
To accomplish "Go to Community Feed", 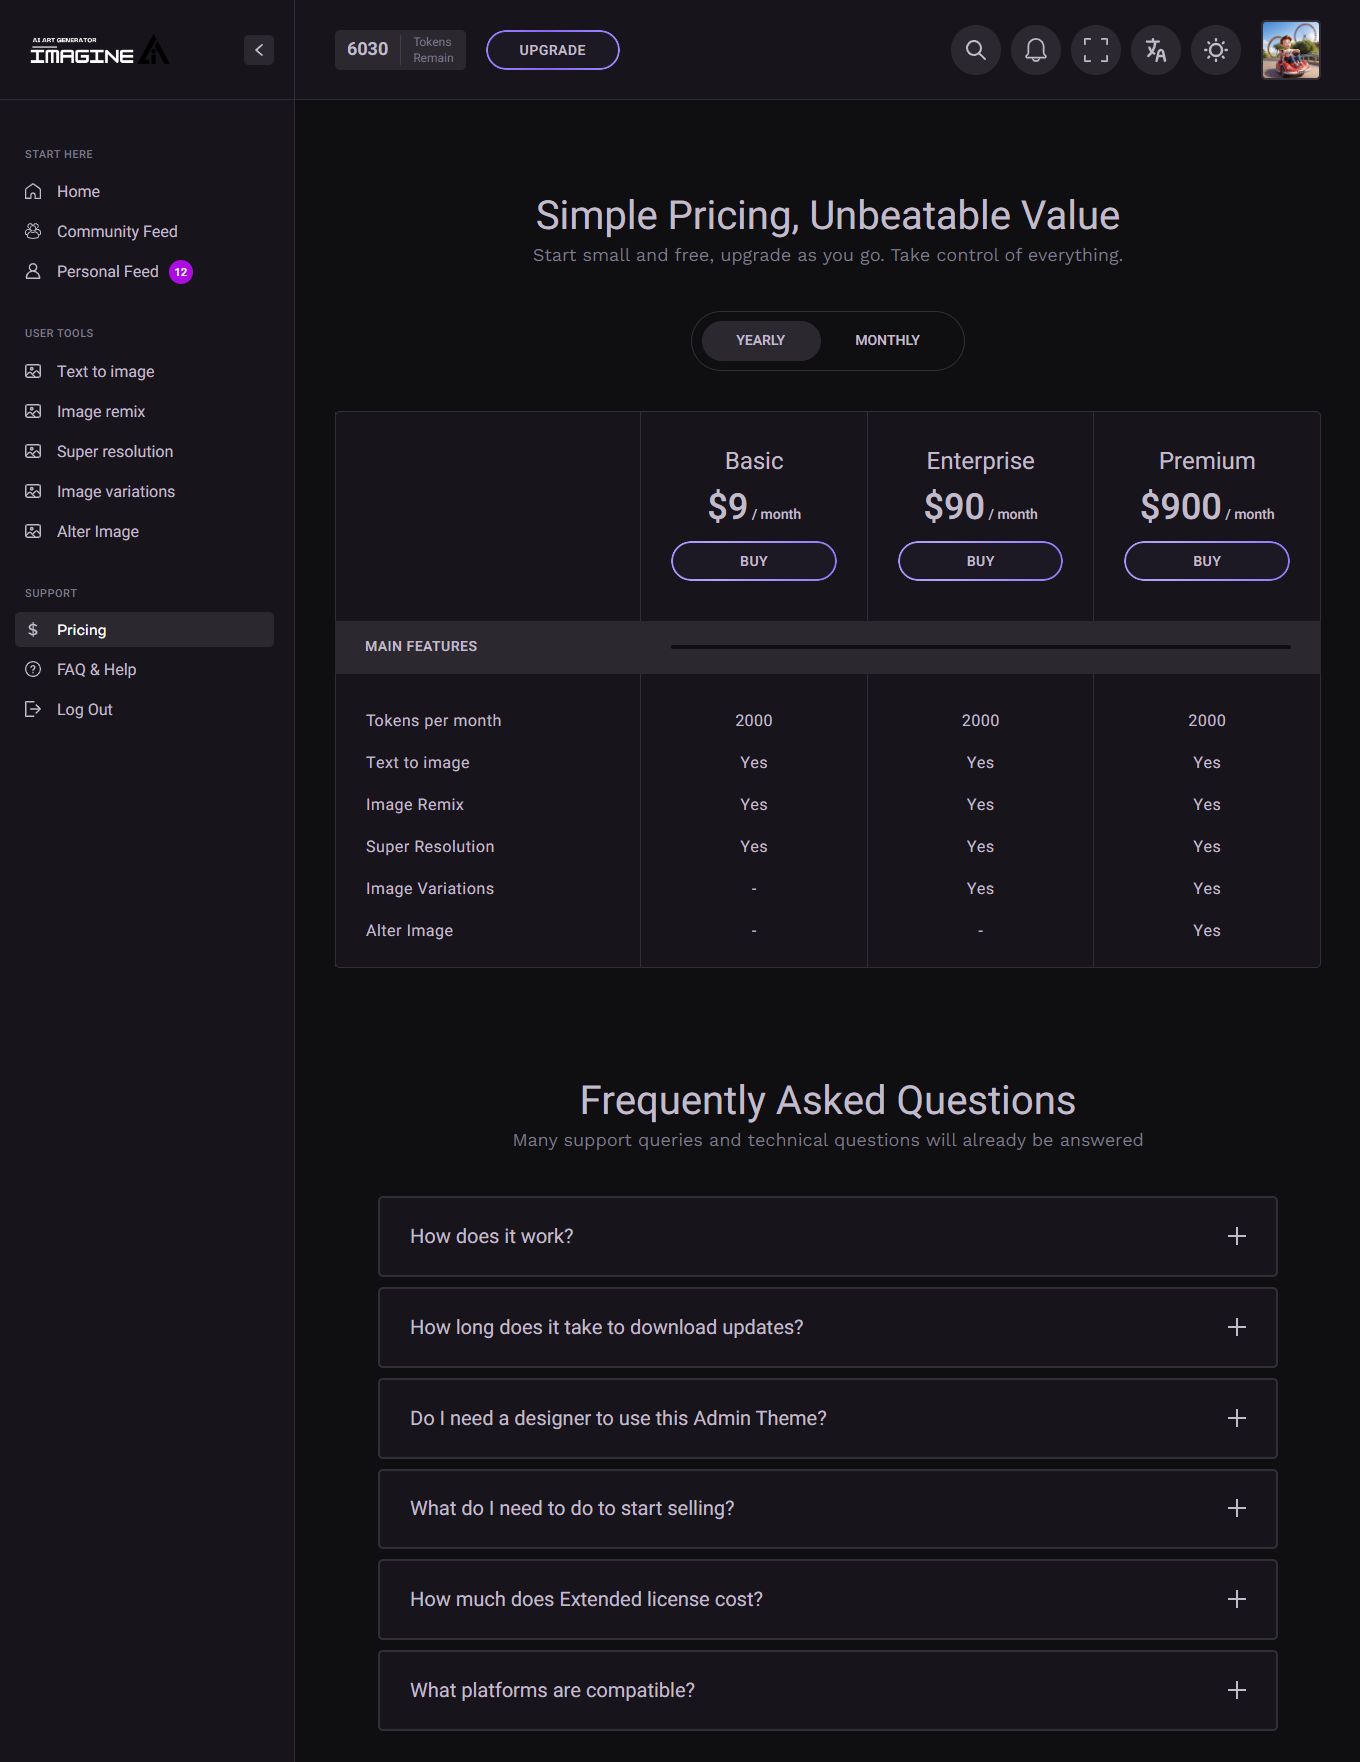I will click(x=116, y=231).
